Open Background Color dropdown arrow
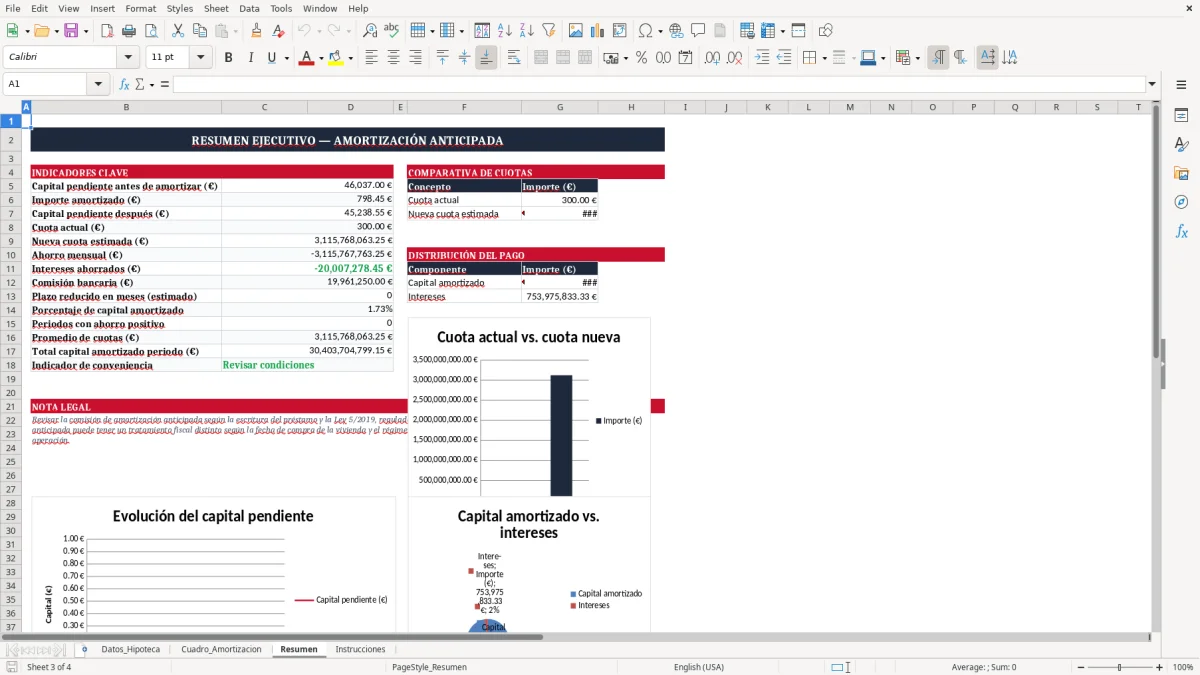The image size is (1200, 675). coord(350,58)
